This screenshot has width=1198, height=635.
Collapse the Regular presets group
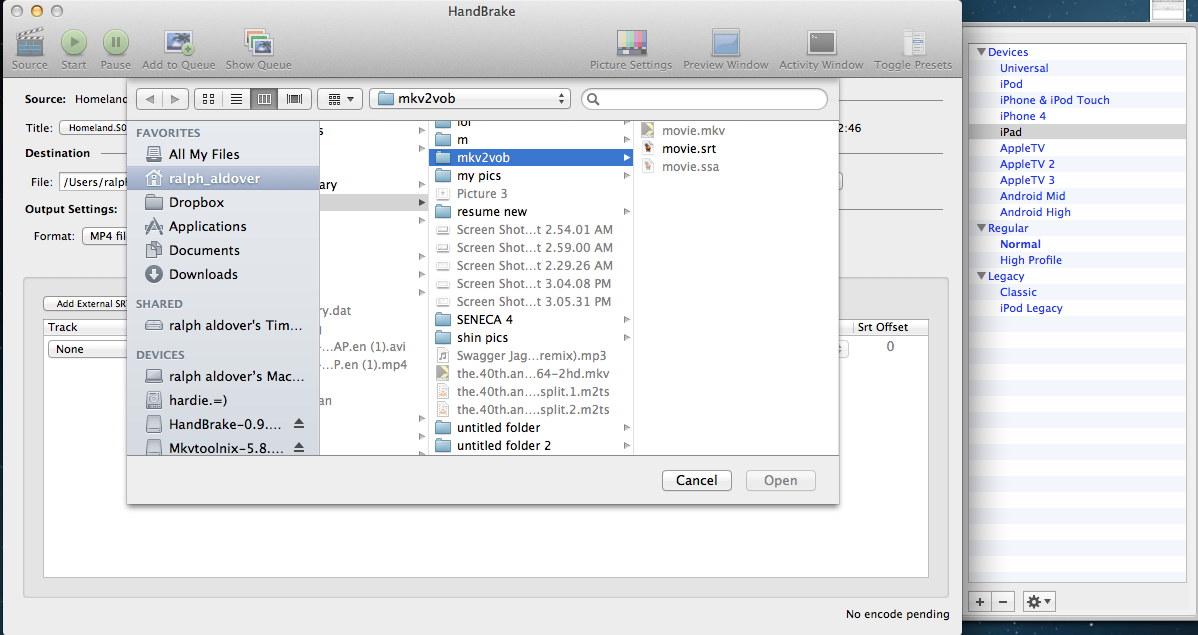[x=981, y=228]
